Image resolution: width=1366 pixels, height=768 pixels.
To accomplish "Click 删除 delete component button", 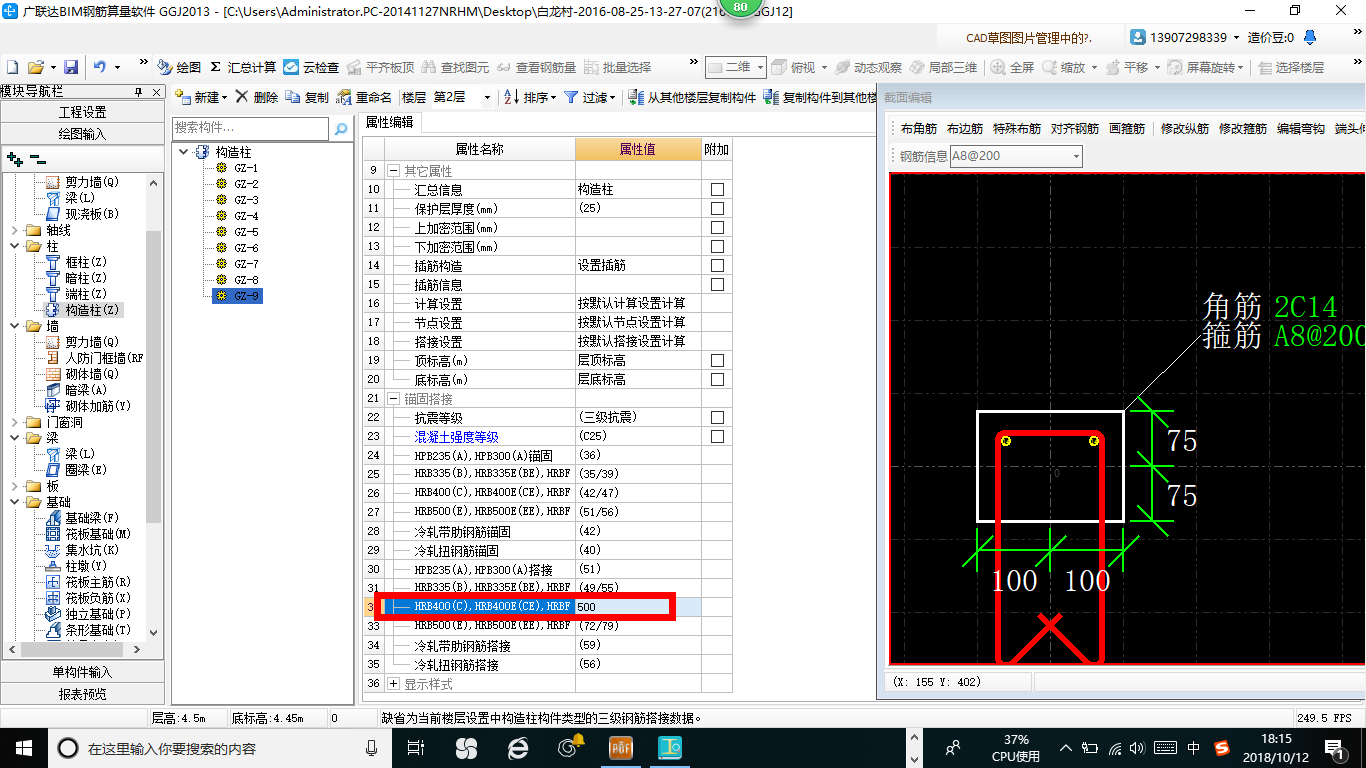I will (x=257, y=97).
